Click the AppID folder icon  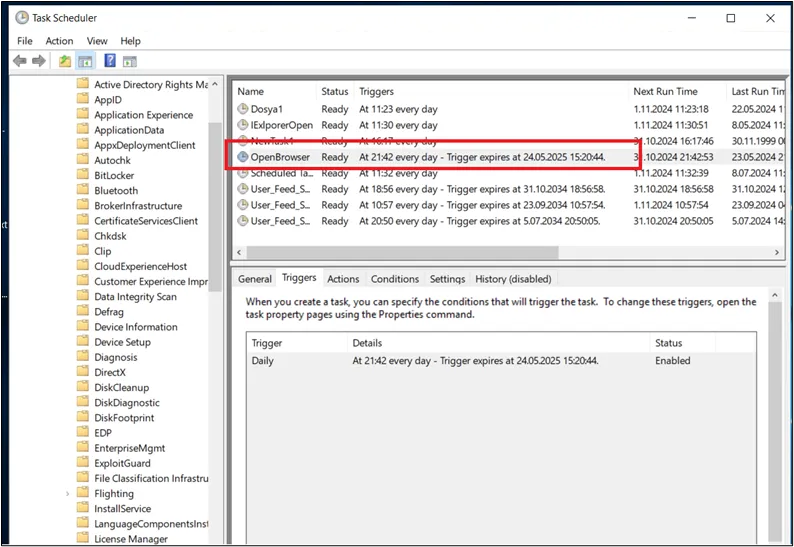(83, 99)
